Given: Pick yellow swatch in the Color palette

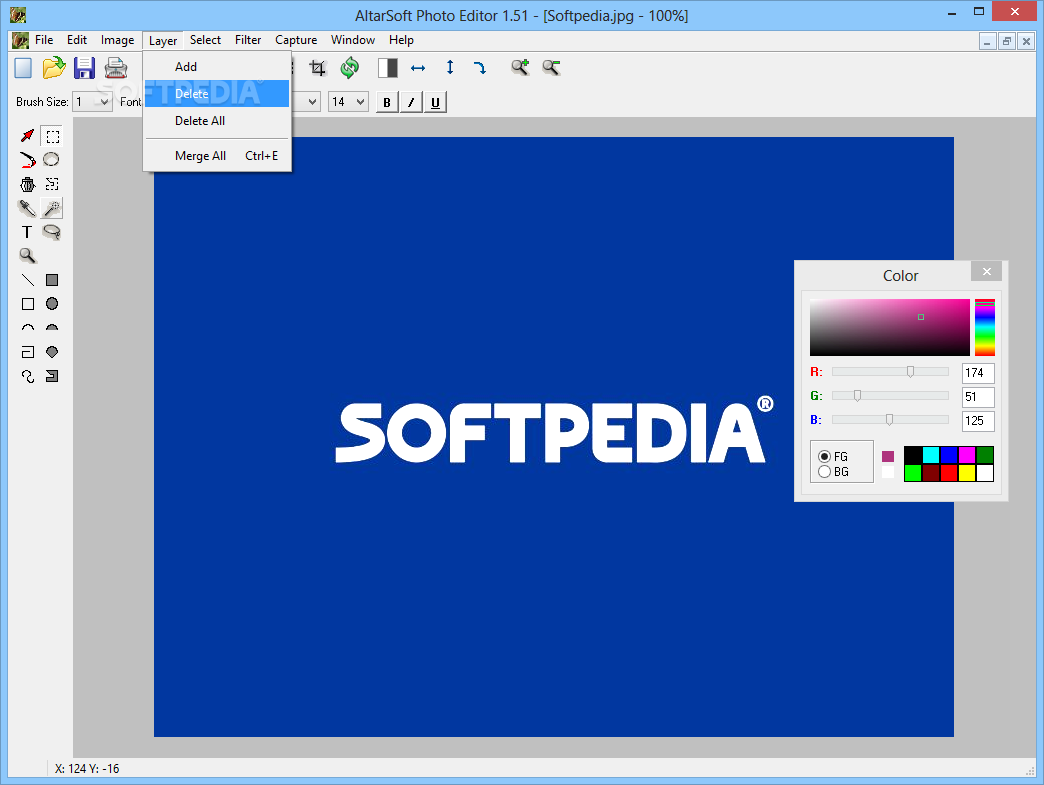Looking at the screenshot, I should (x=966, y=473).
